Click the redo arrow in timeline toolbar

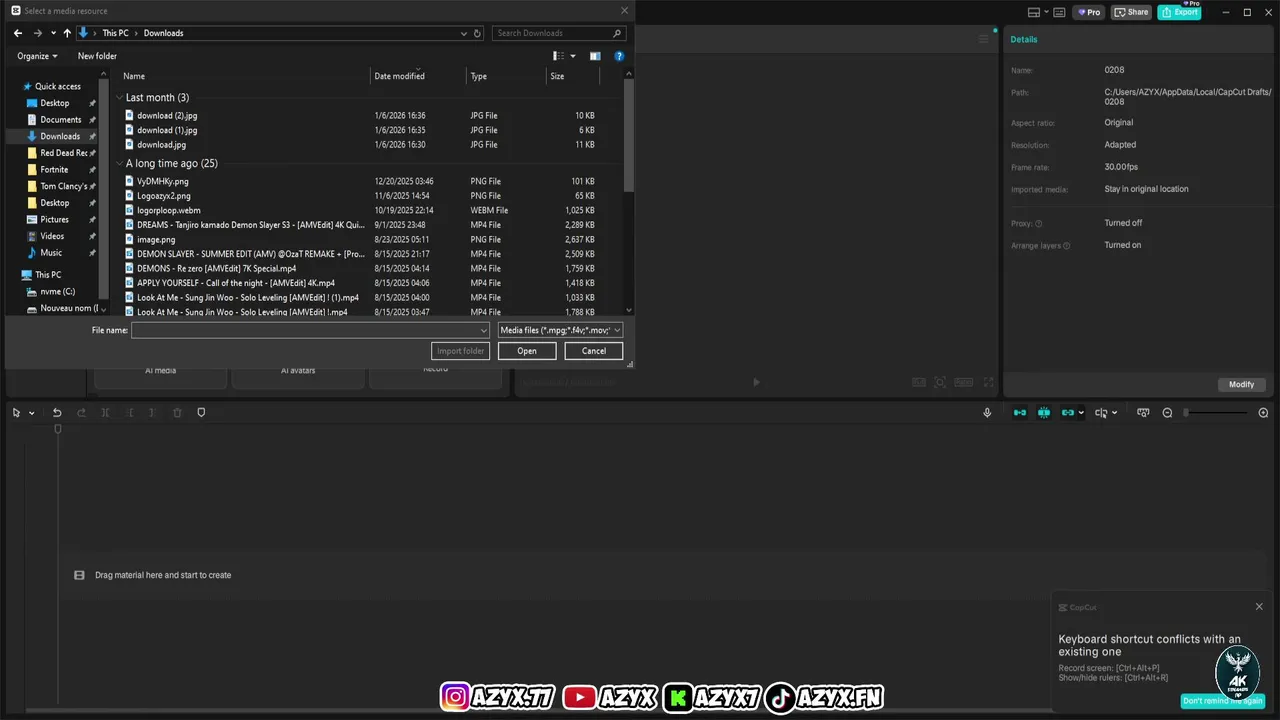81,413
